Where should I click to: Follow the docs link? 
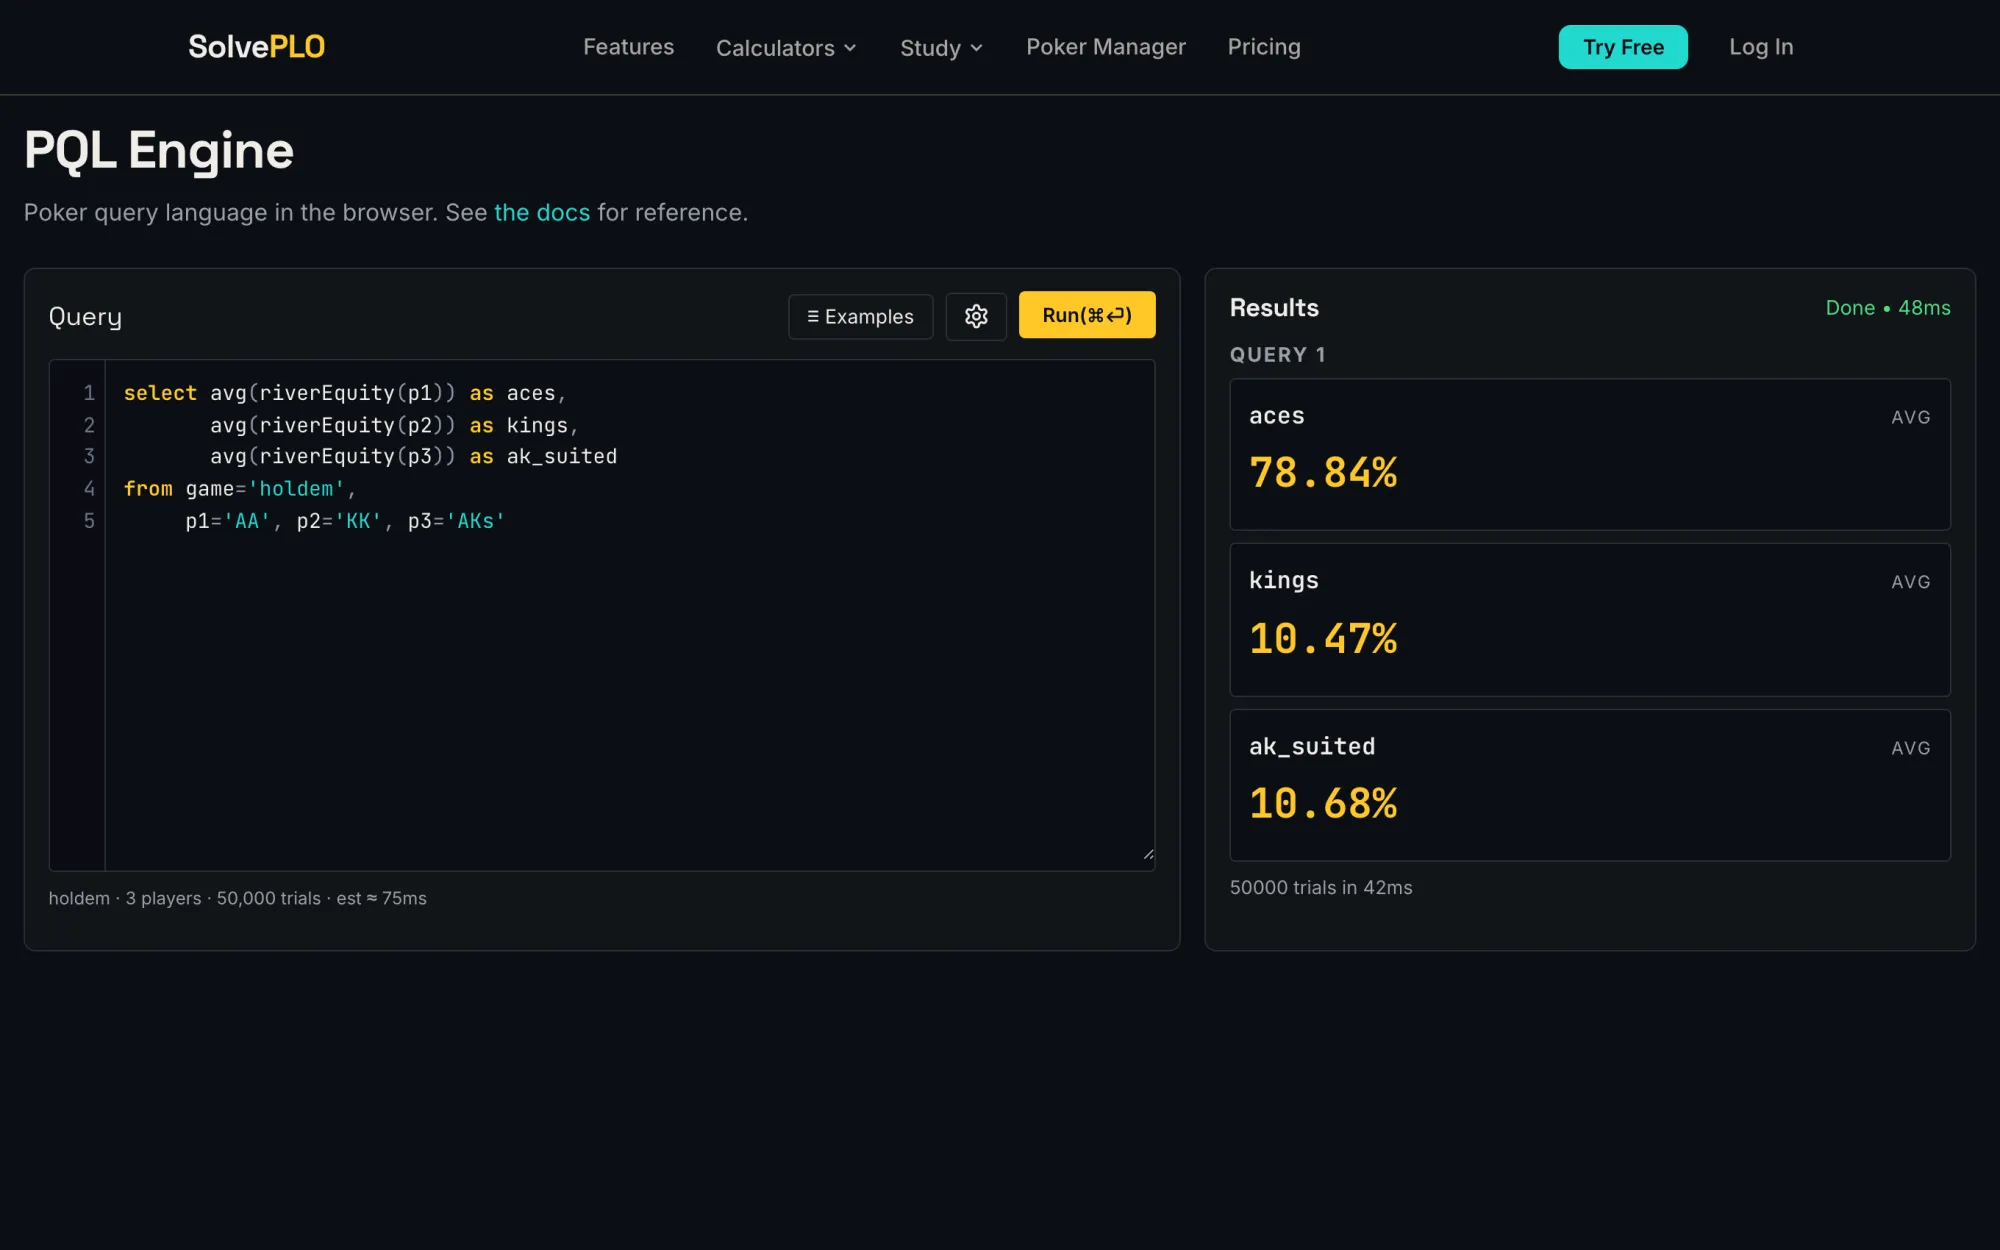coord(542,212)
